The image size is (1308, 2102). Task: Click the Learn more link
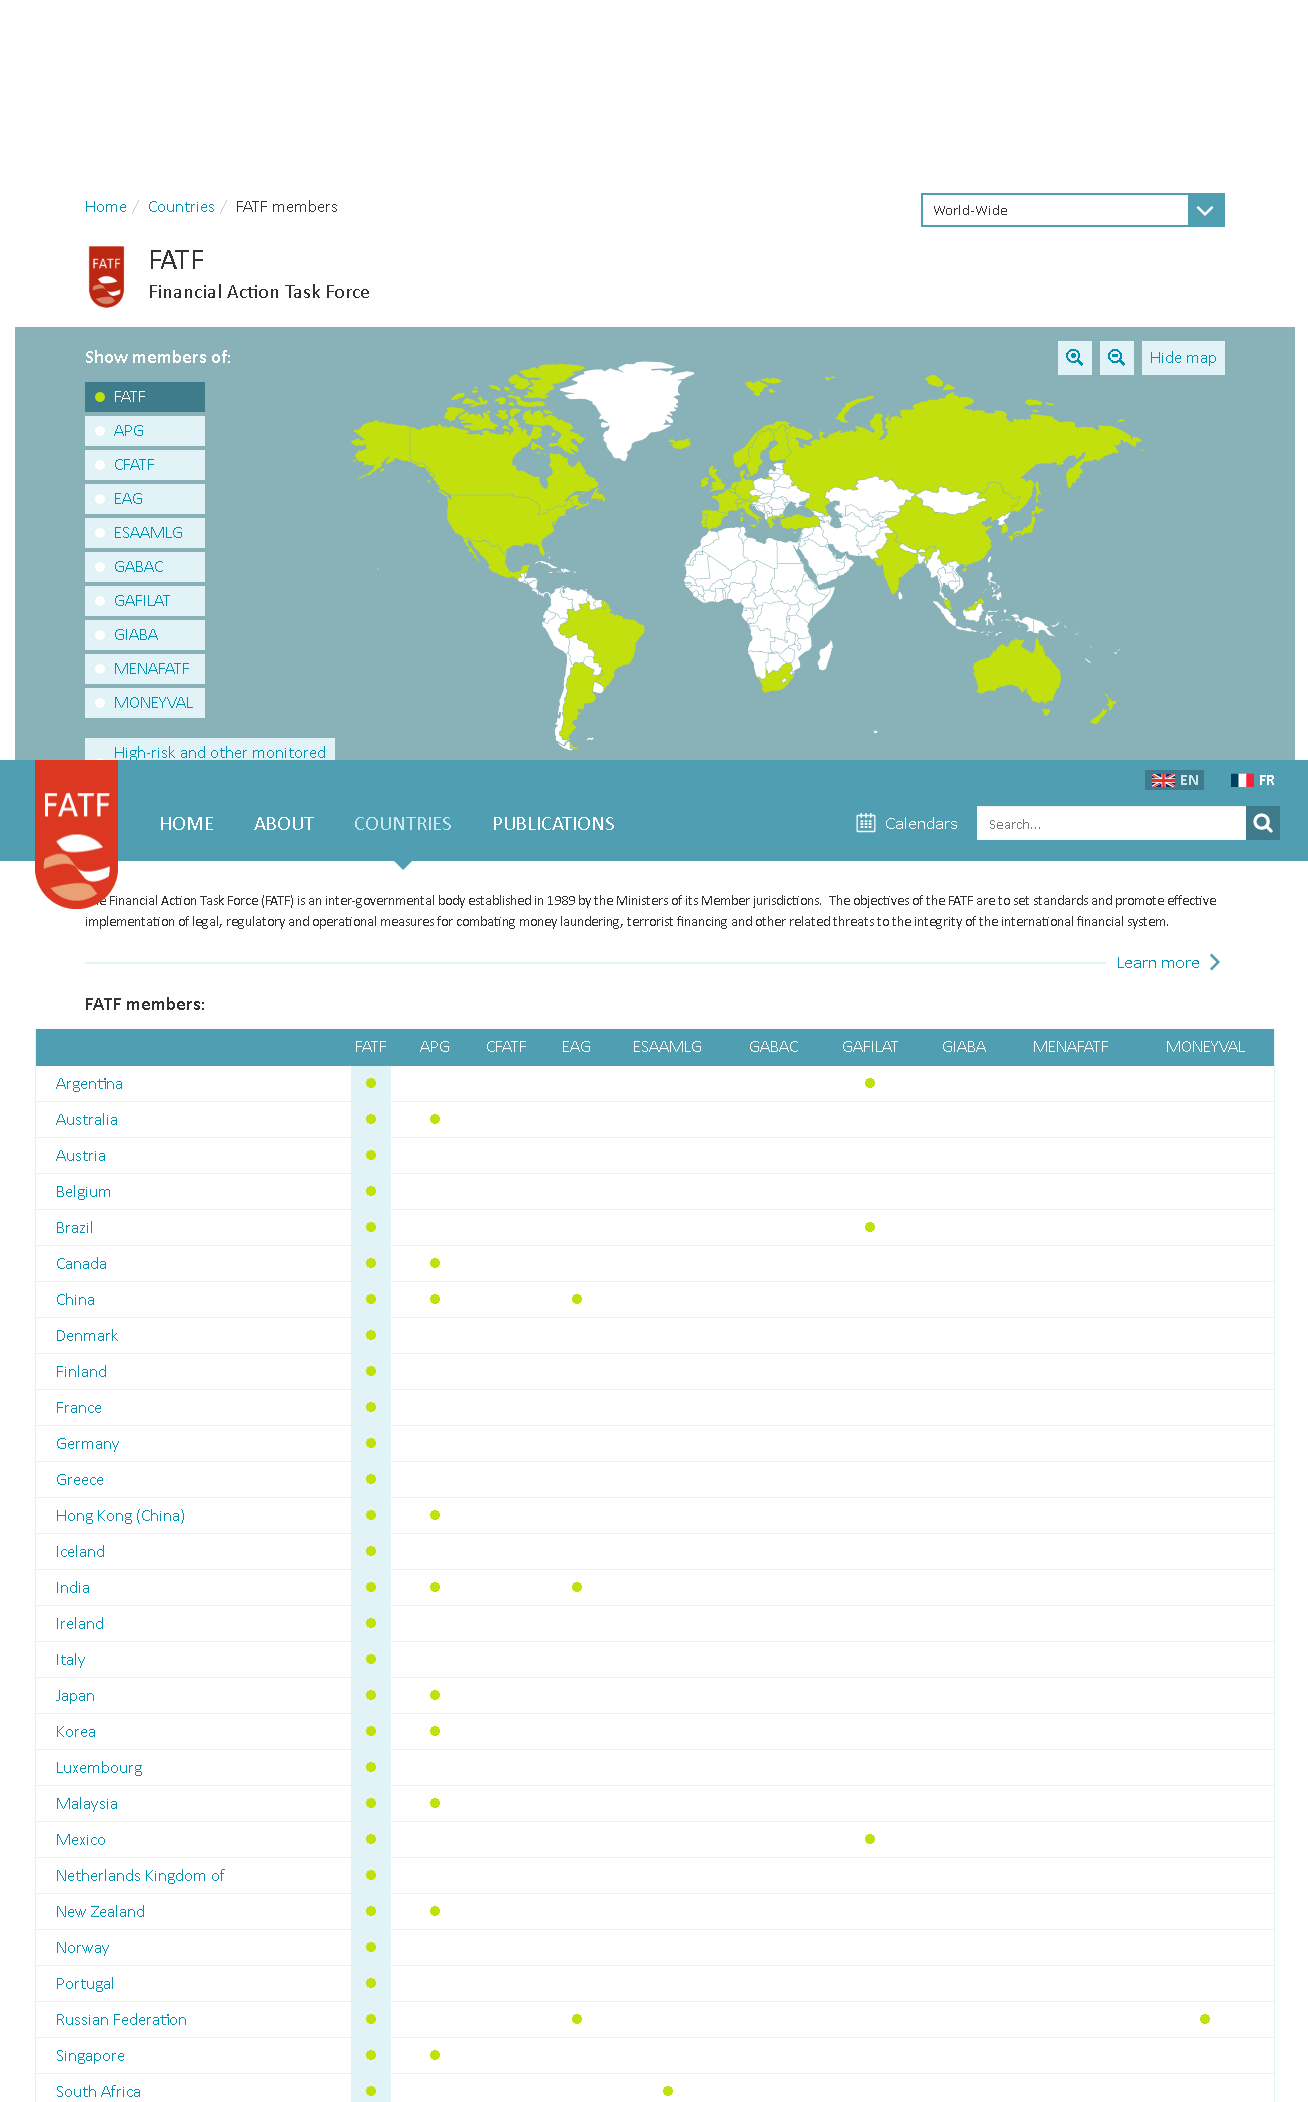1158,963
